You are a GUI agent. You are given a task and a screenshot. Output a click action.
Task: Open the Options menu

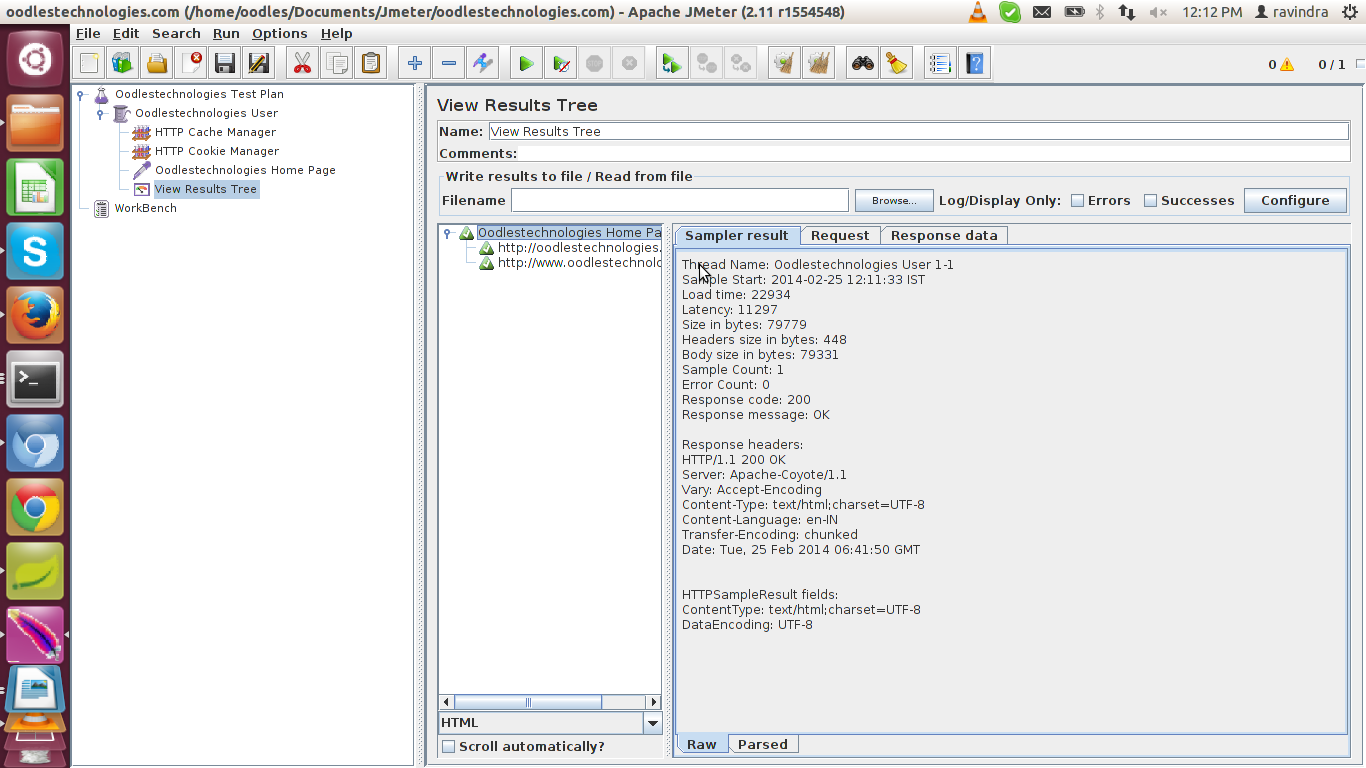click(x=280, y=33)
